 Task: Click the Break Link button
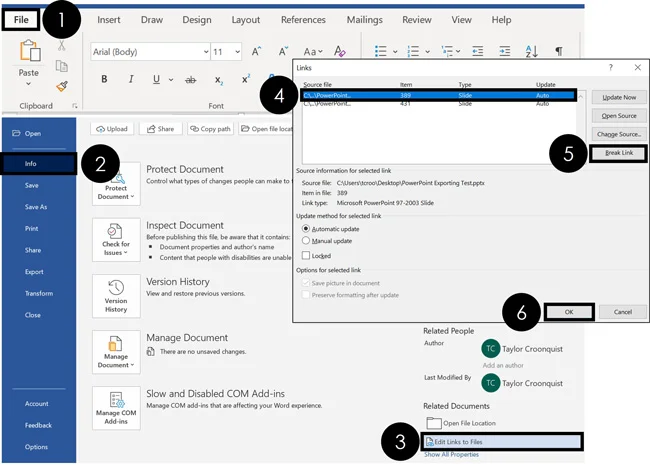pyautogui.click(x=618, y=153)
